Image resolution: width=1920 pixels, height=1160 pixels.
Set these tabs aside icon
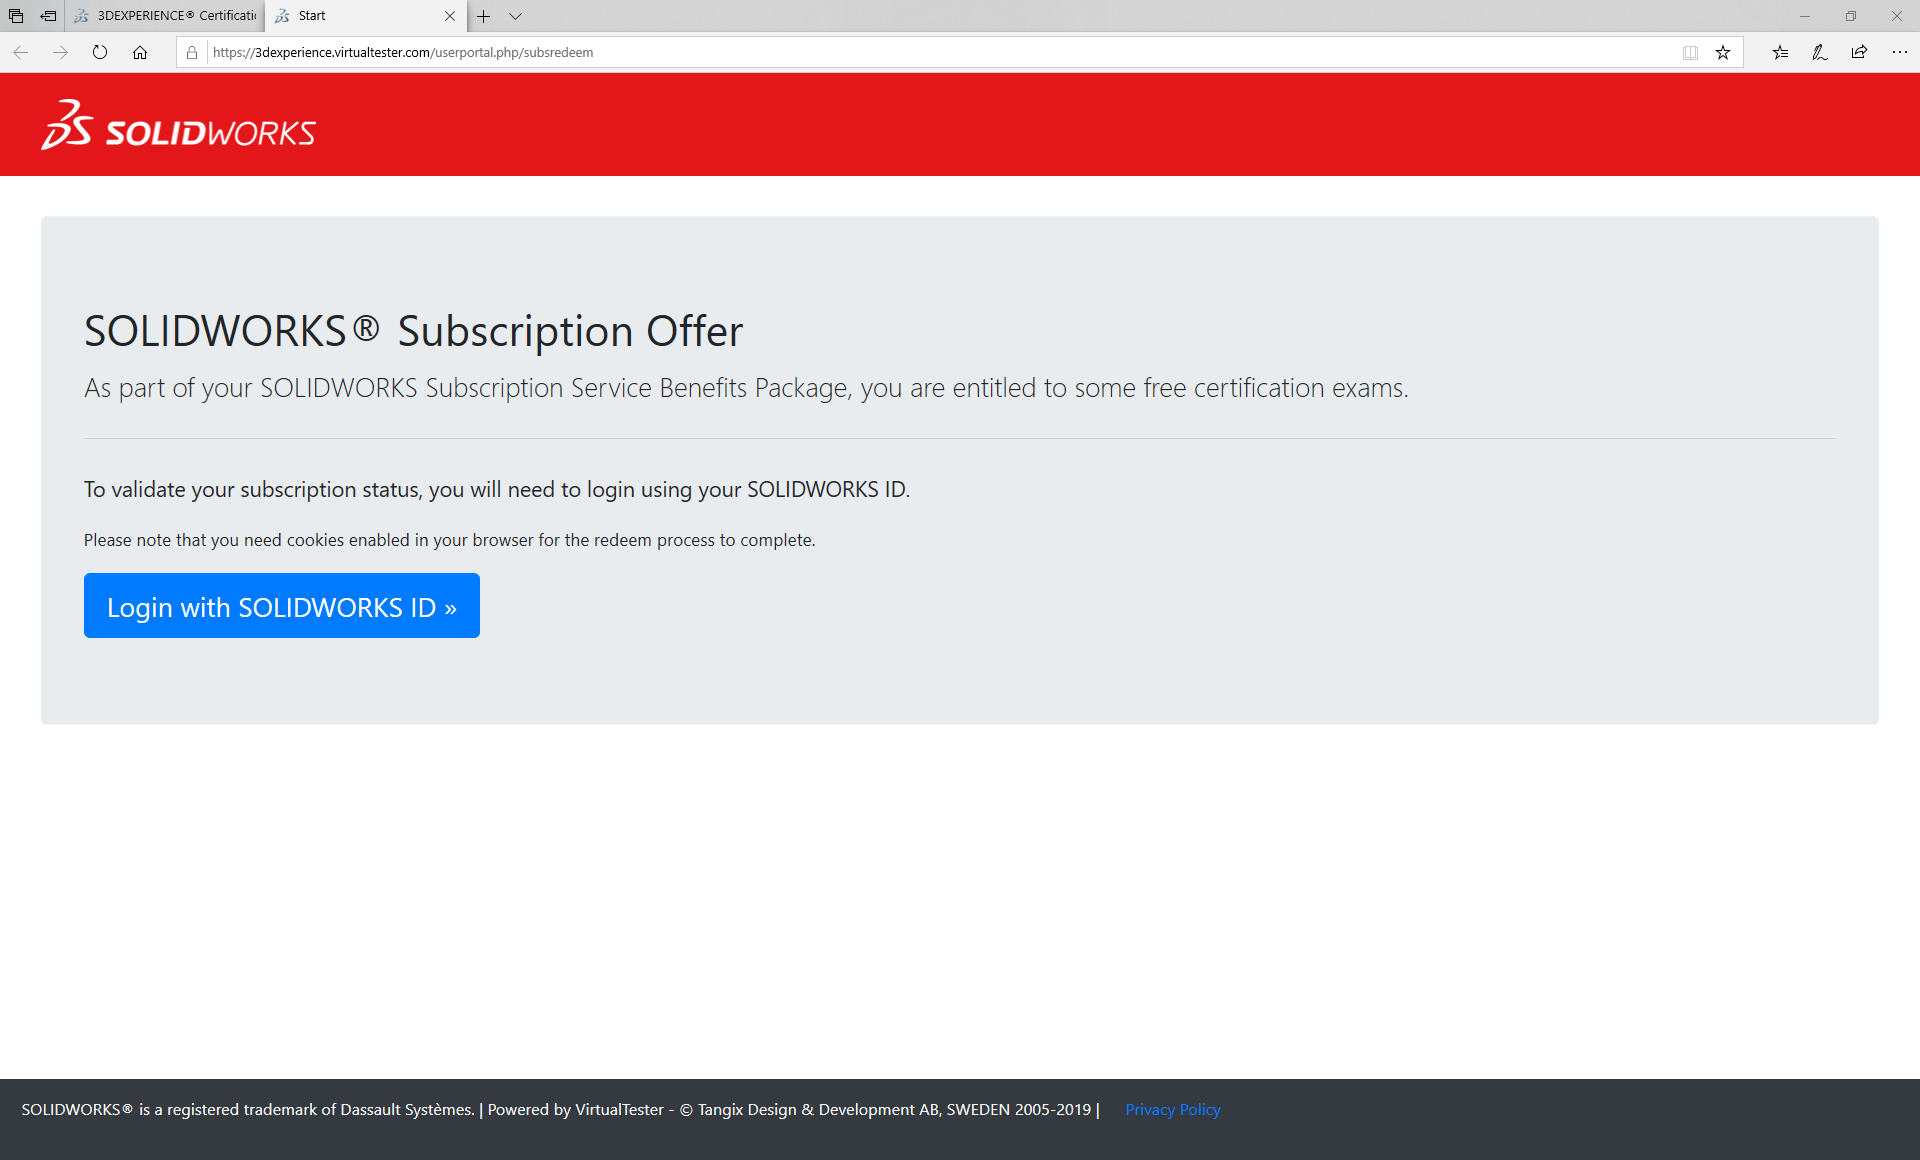point(48,16)
